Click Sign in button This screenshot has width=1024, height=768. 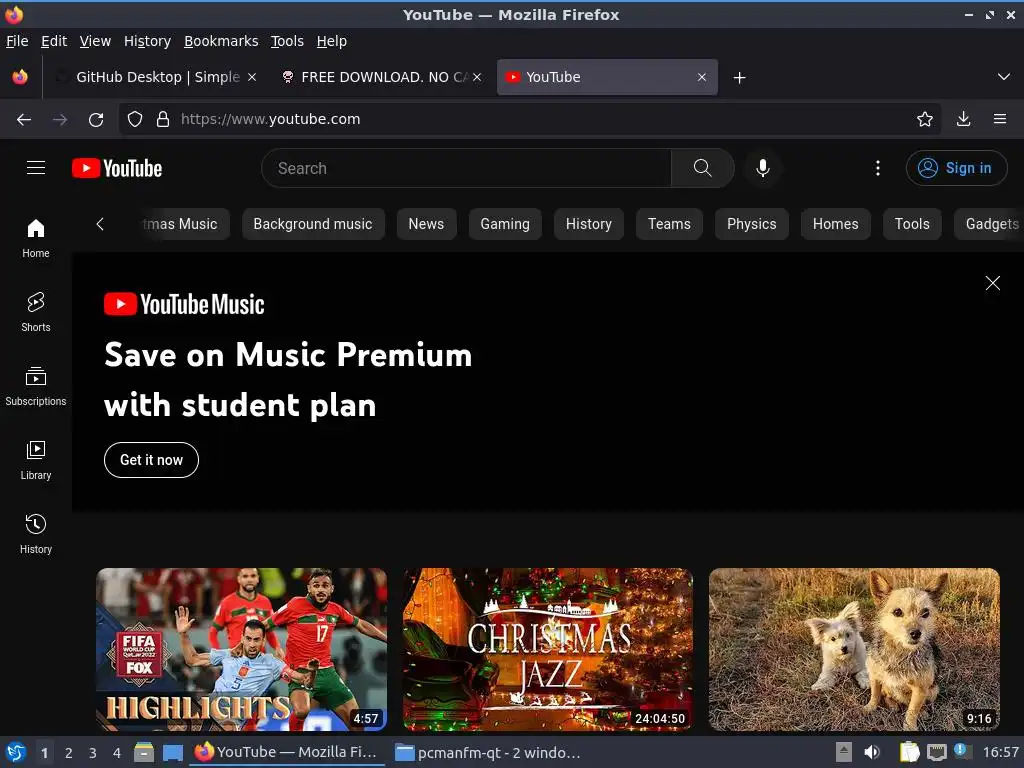[x=956, y=168]
